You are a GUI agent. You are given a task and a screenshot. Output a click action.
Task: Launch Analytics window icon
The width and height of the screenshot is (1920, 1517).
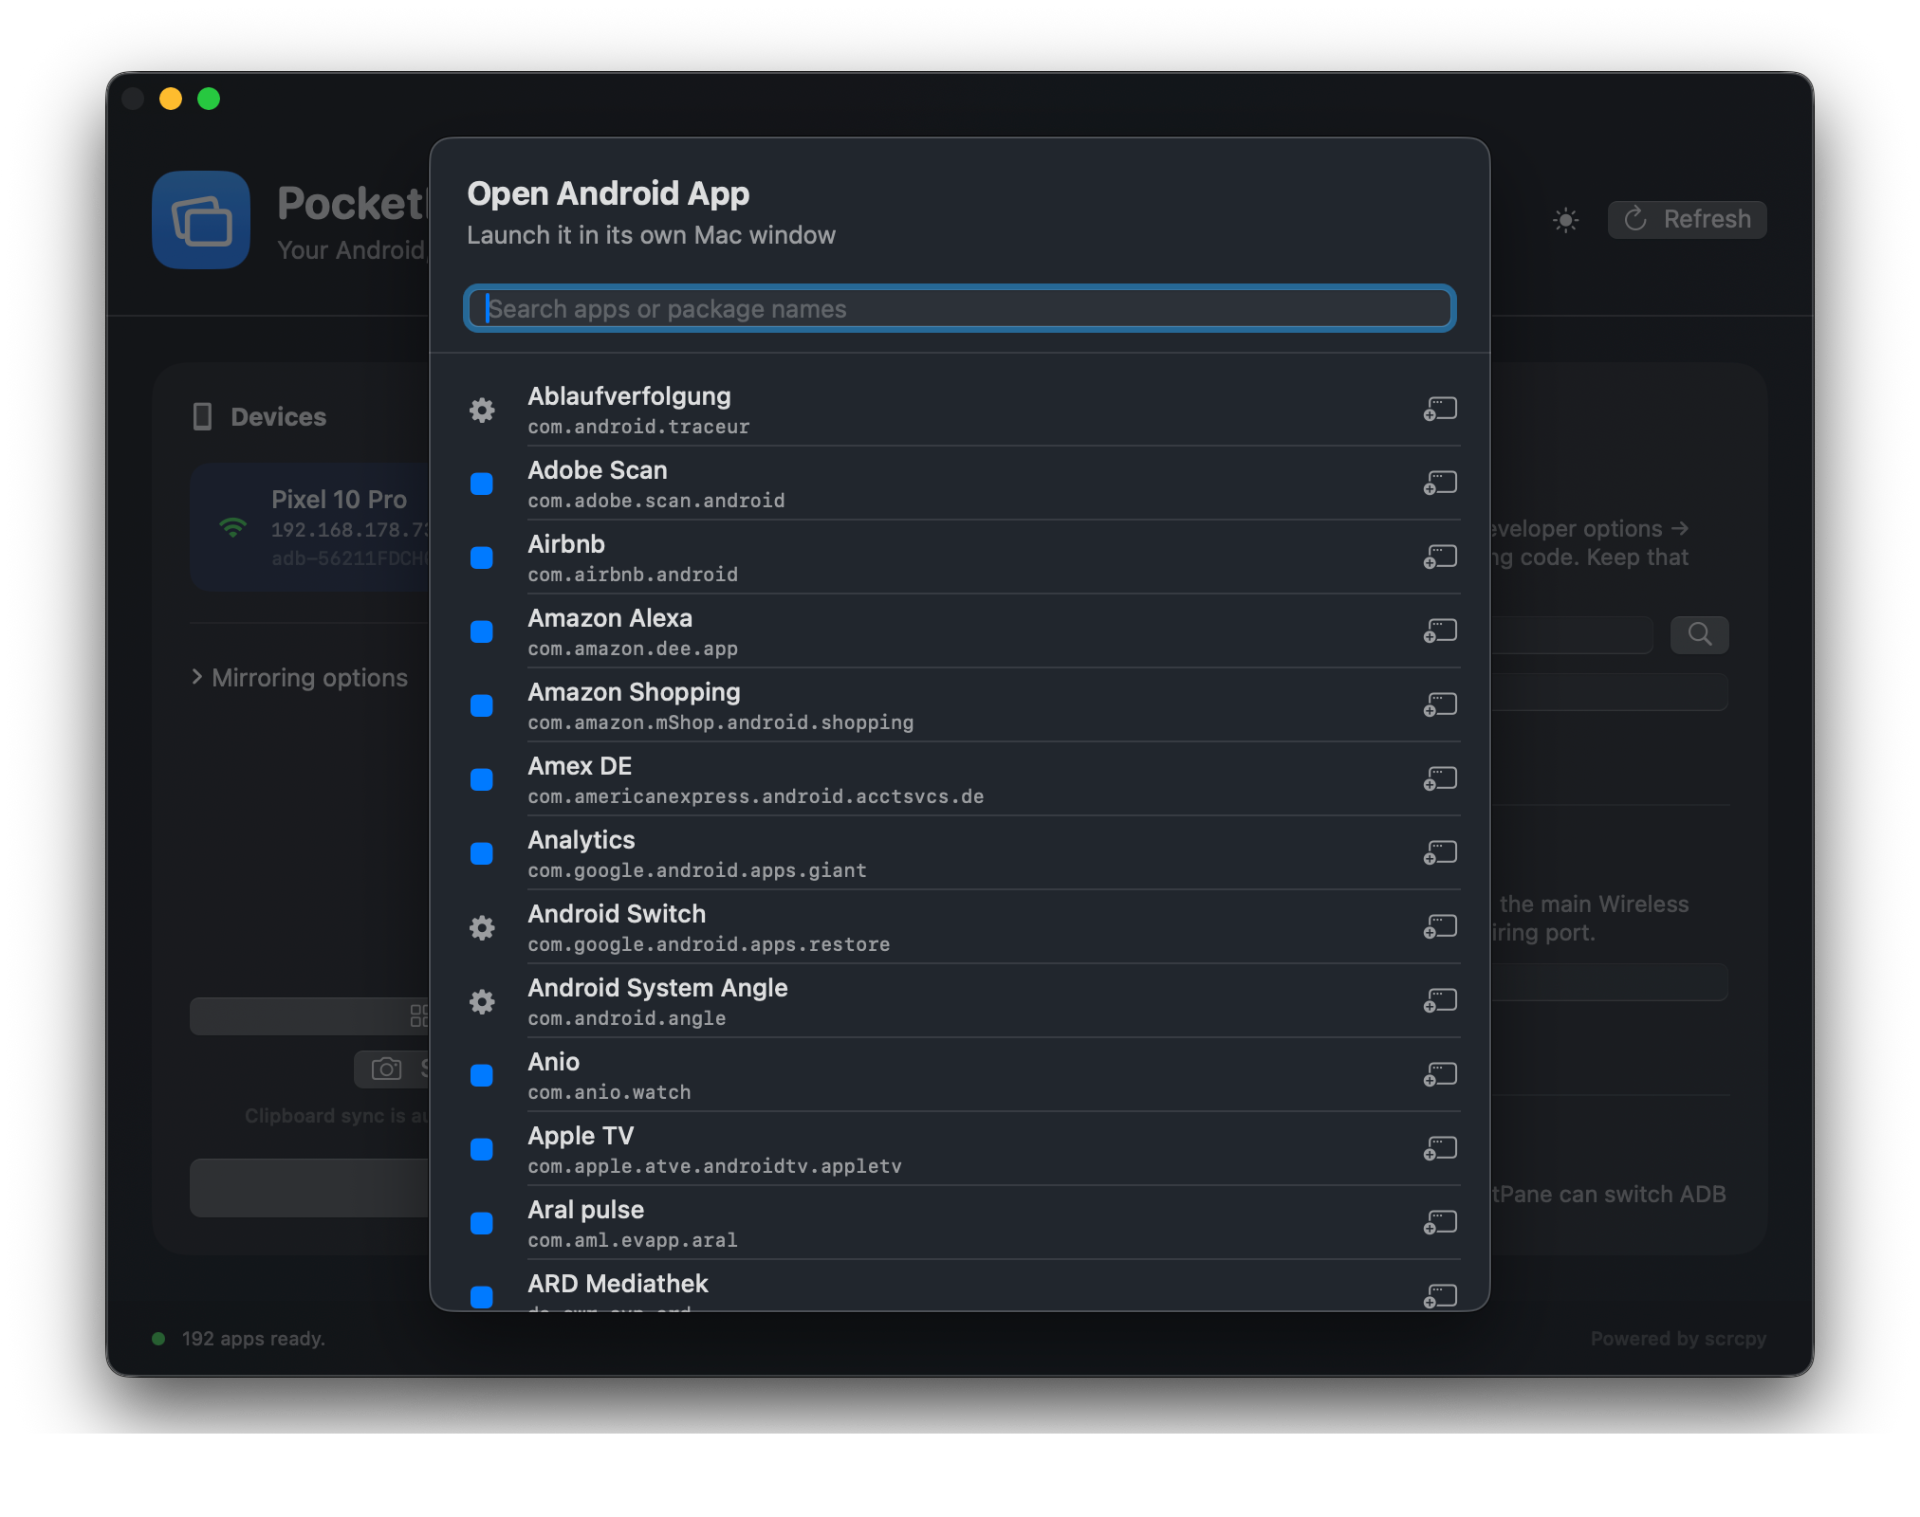click(1439, 853)
